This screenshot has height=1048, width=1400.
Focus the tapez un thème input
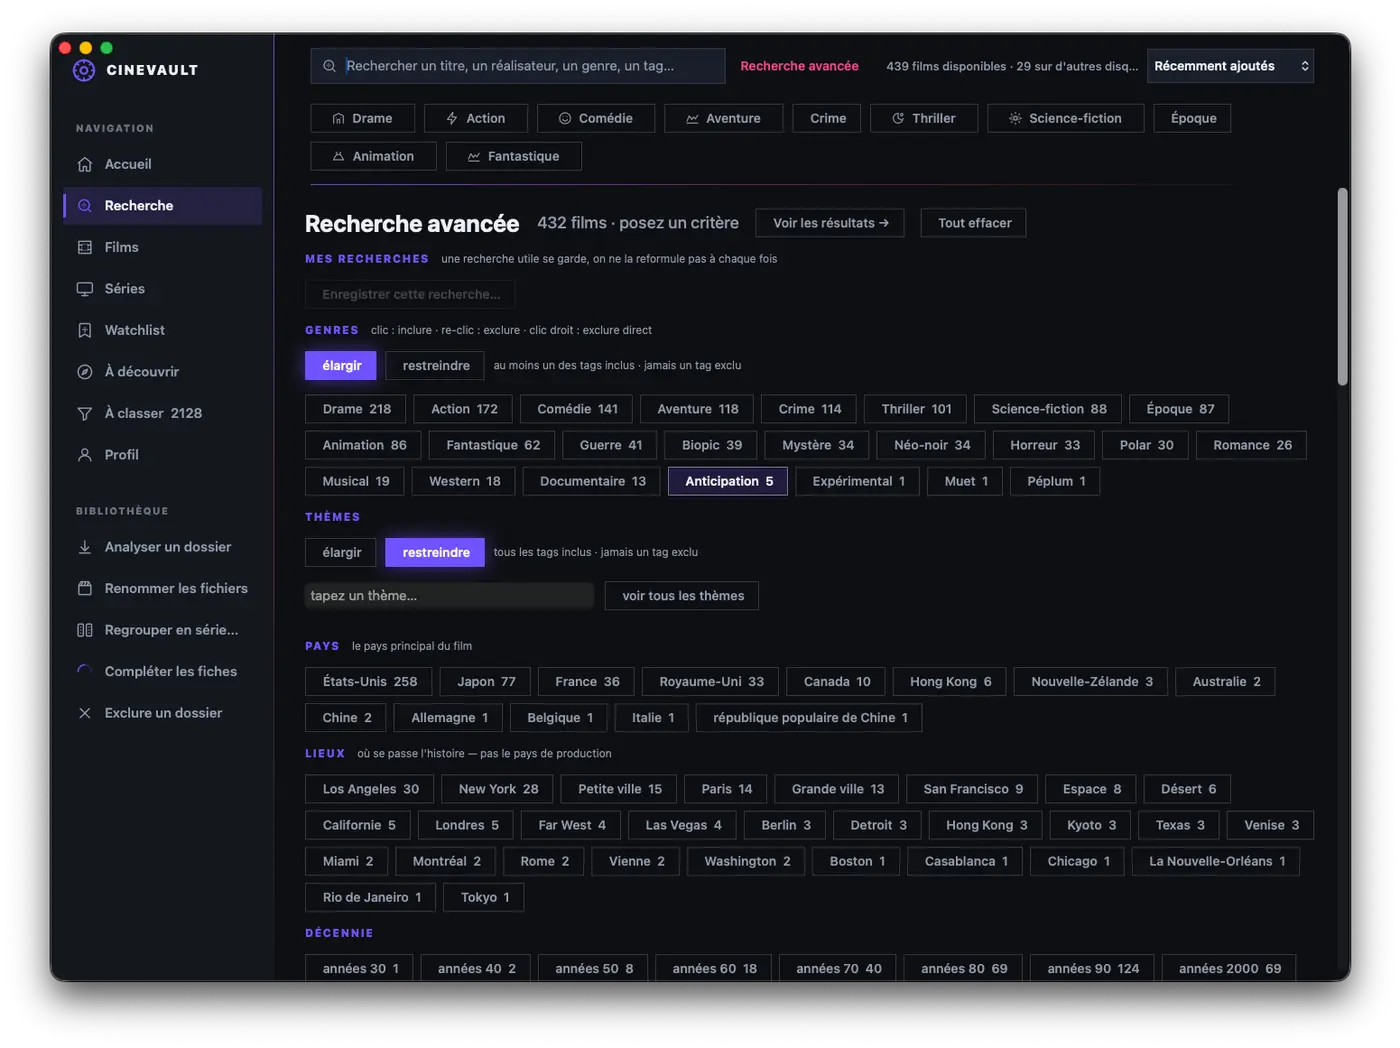click(449, 596)
